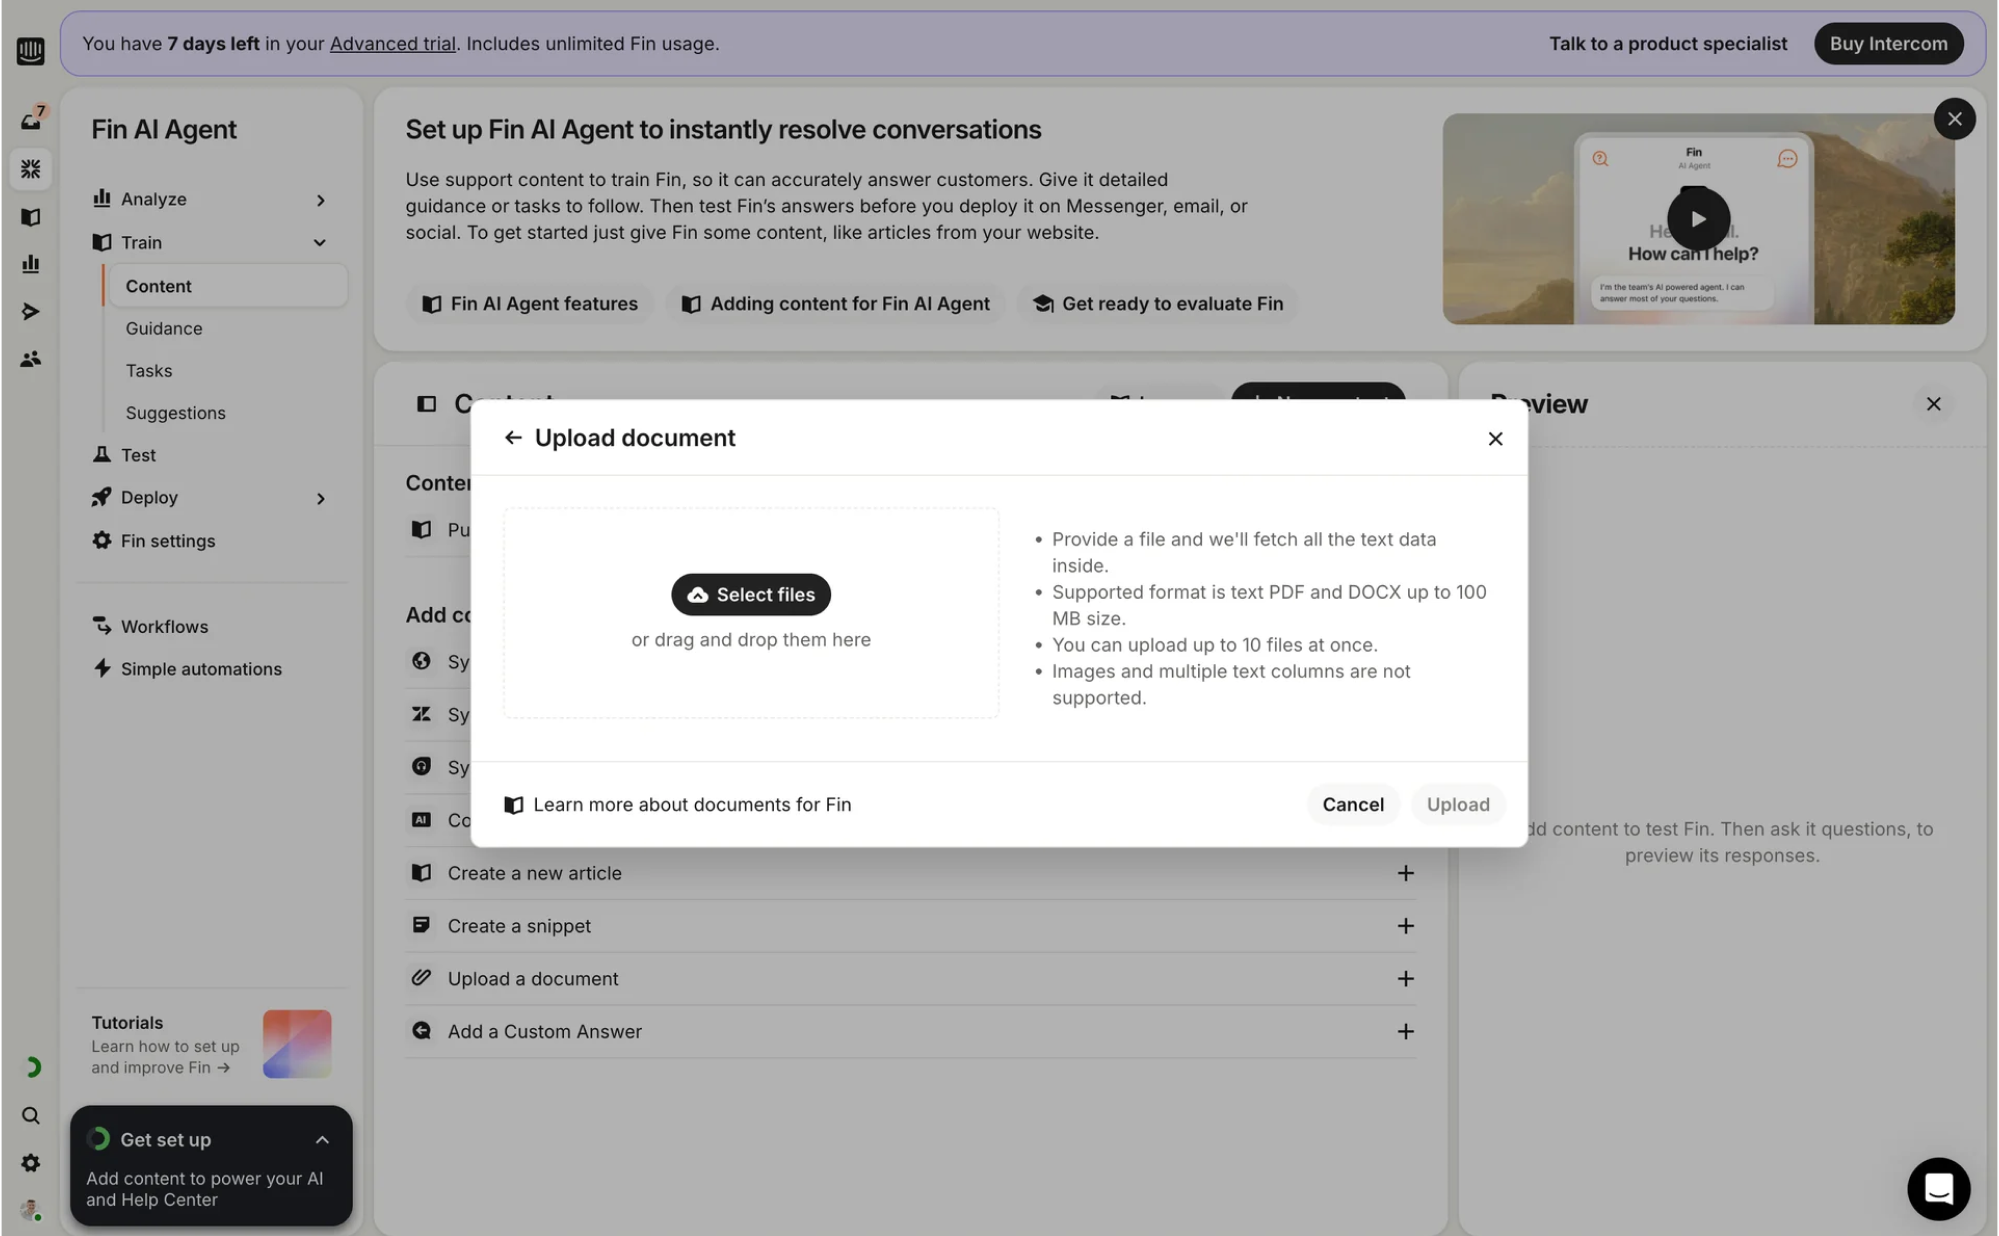Collapse the Get set up panel
This screenshot has width=1999, height=1236.
tap(322, 1139)
